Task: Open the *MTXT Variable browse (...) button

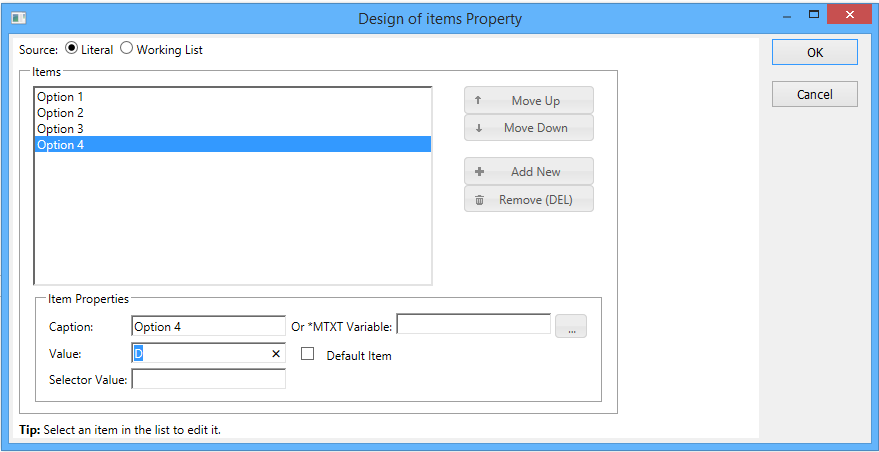Action: [571, 327]
